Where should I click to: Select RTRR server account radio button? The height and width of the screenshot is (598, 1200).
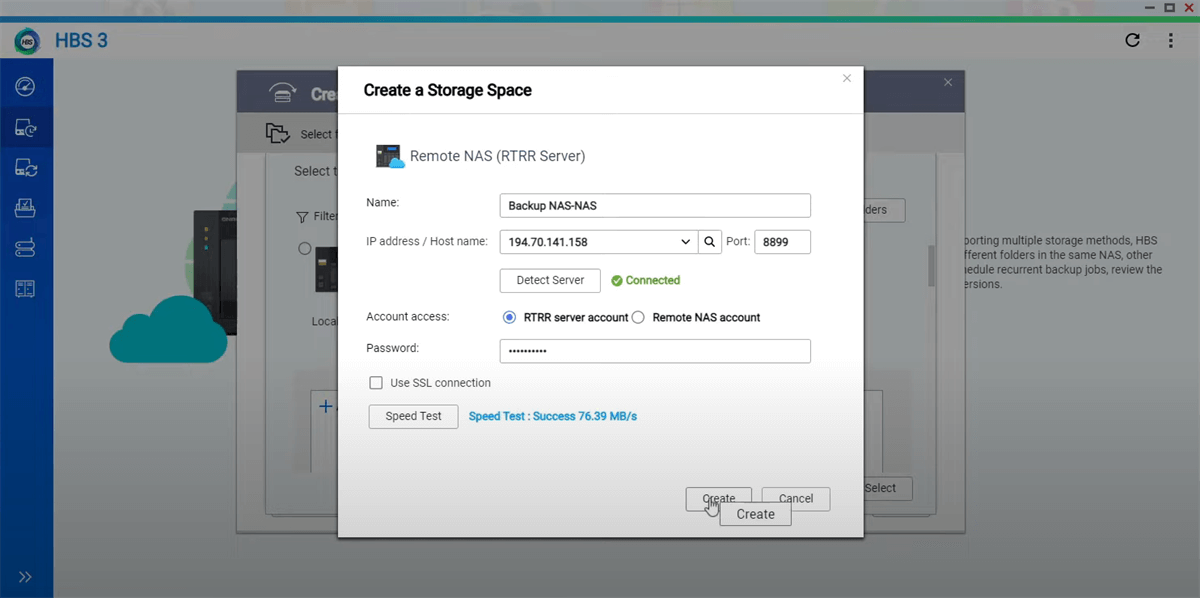[509, 317]
